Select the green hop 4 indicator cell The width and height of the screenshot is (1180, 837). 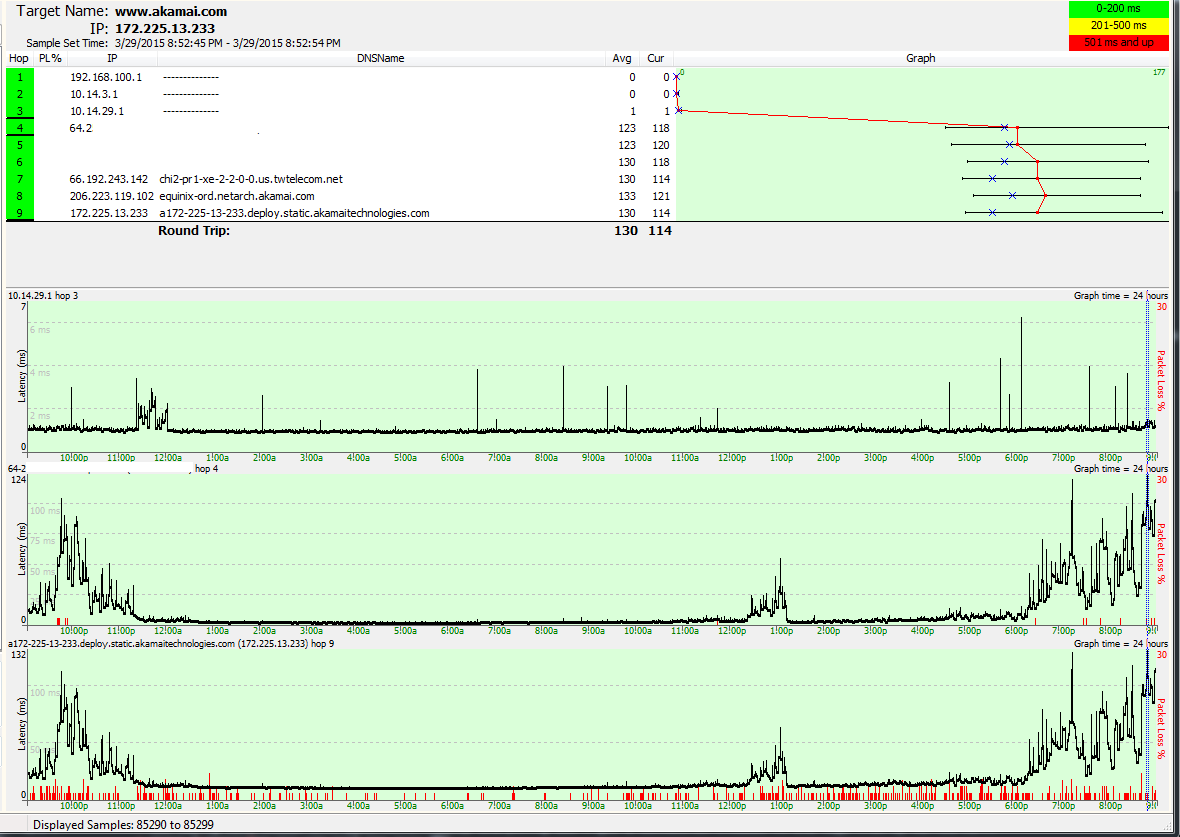coord(19,128)
